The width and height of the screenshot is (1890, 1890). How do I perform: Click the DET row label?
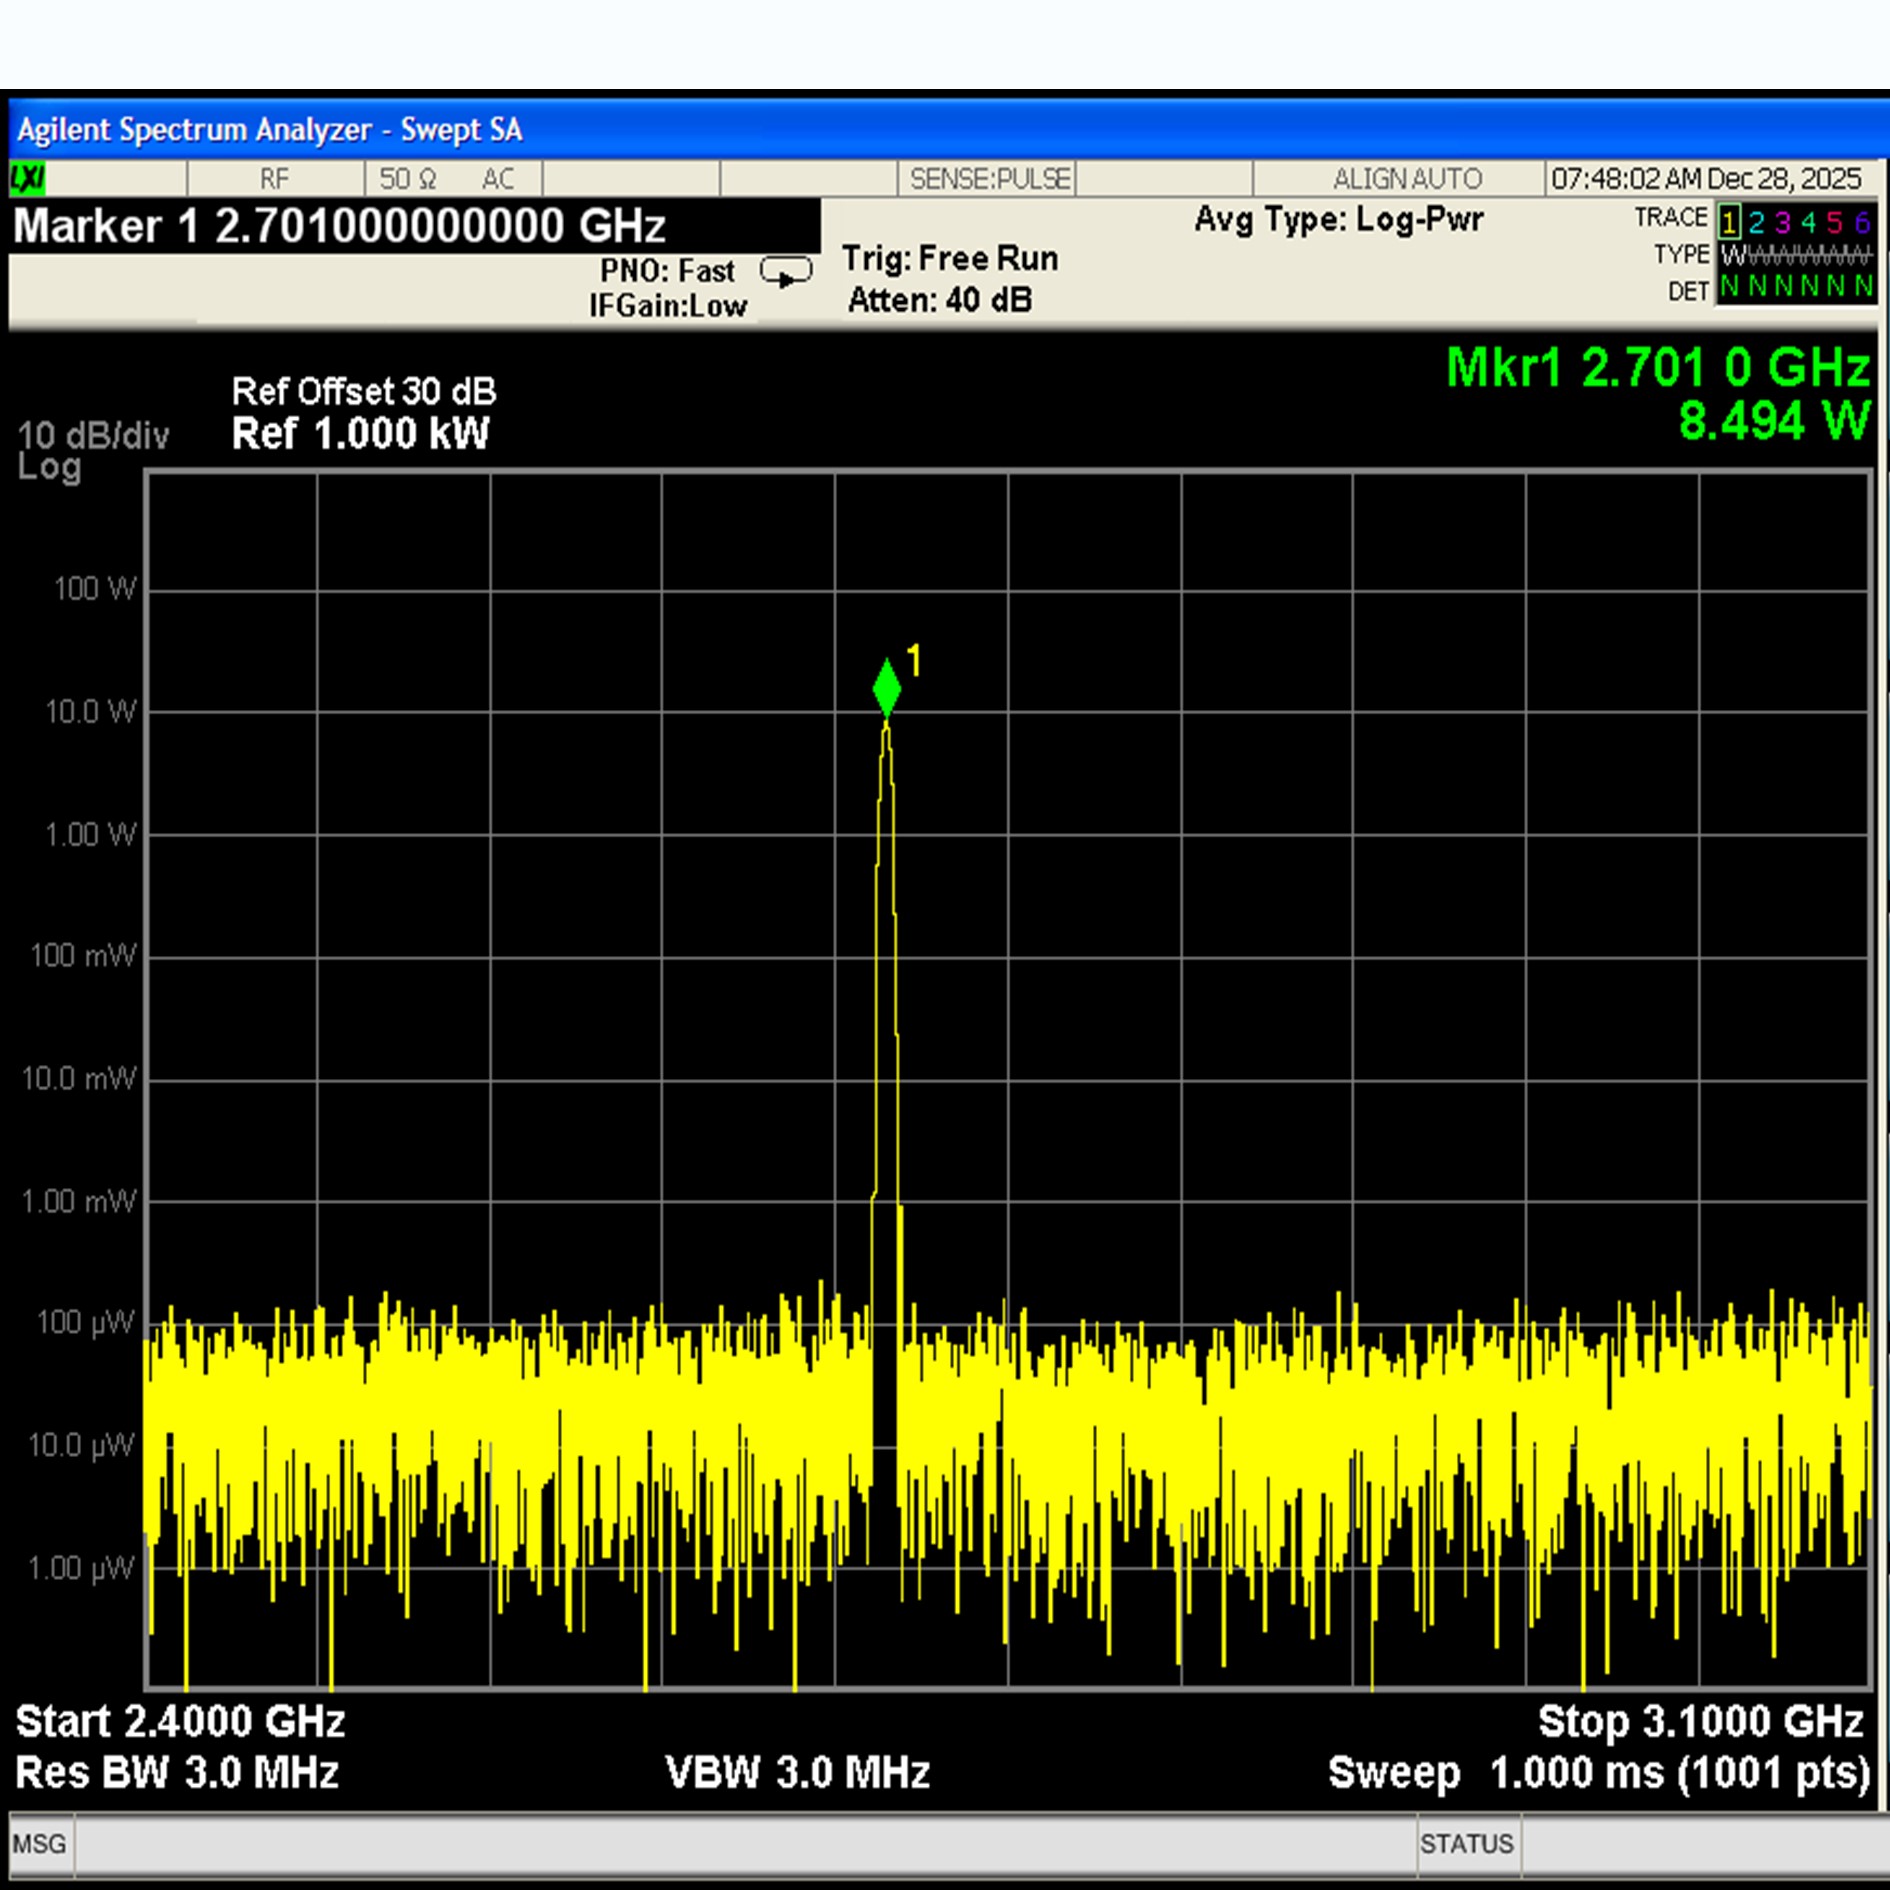point(1688,291)
